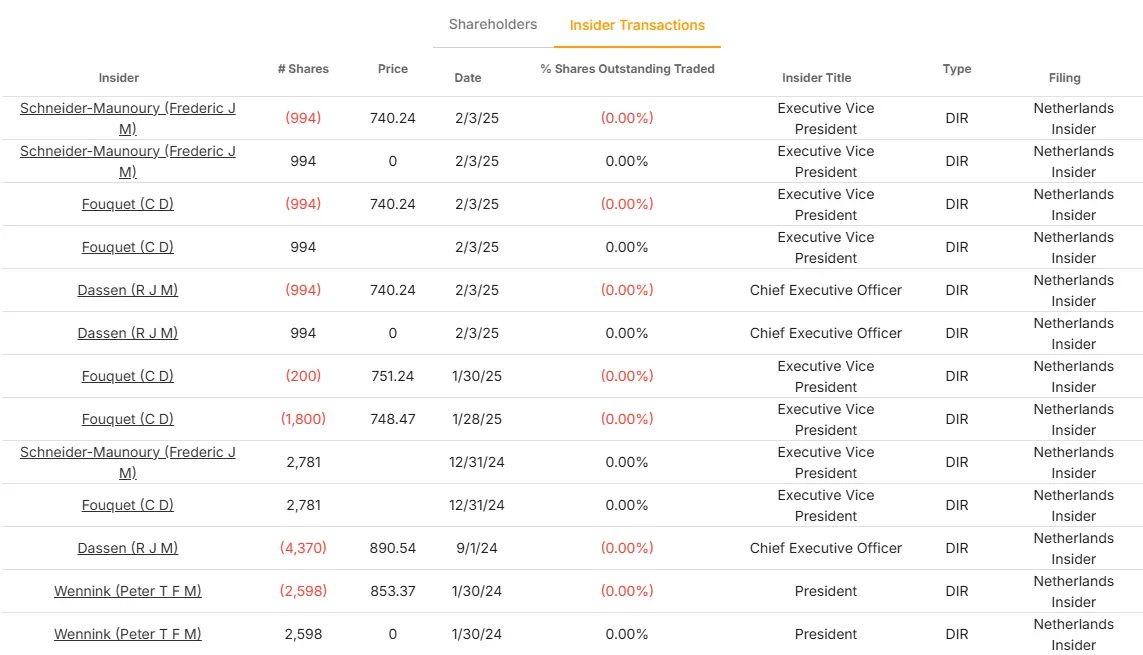Sort by Insider Title column header
This screenshot has height=655, width=1143.
pyautogui.click(x=816, y=77)
